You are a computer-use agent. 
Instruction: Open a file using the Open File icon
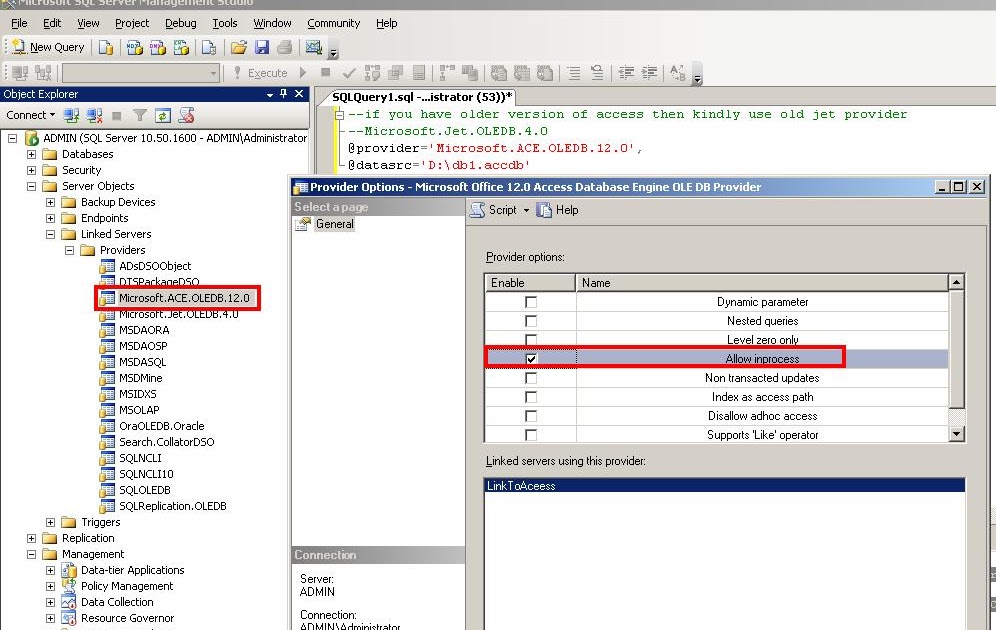(238, 47)
